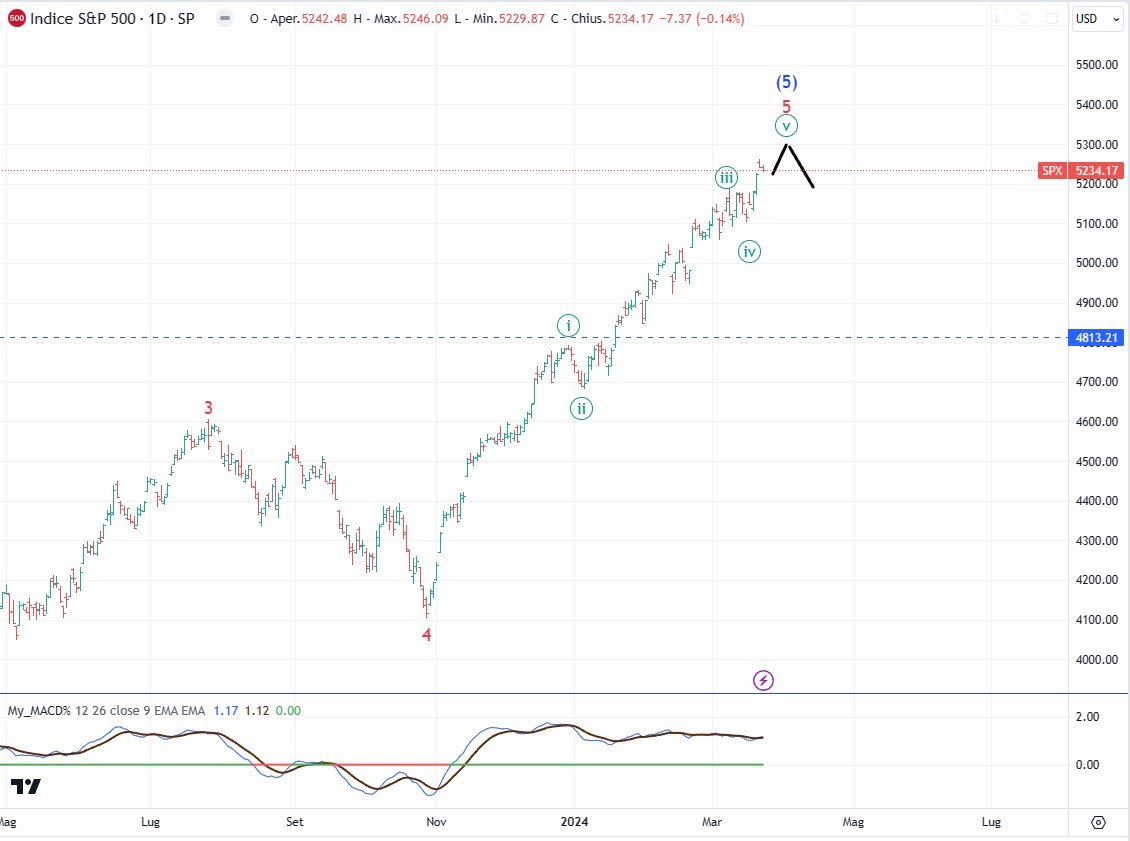Click the close value 5234.17 in legend
The width and height of the screenshot is (1130, 841).
pyautogui.click(x=631, y=19)
